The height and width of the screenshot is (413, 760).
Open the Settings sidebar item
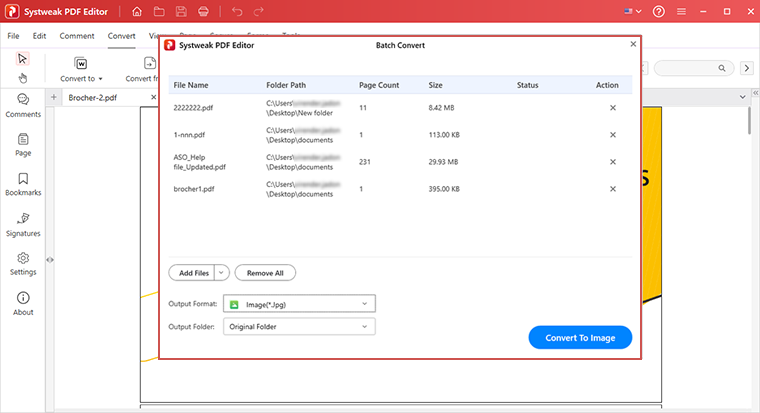tap(23, 264)
